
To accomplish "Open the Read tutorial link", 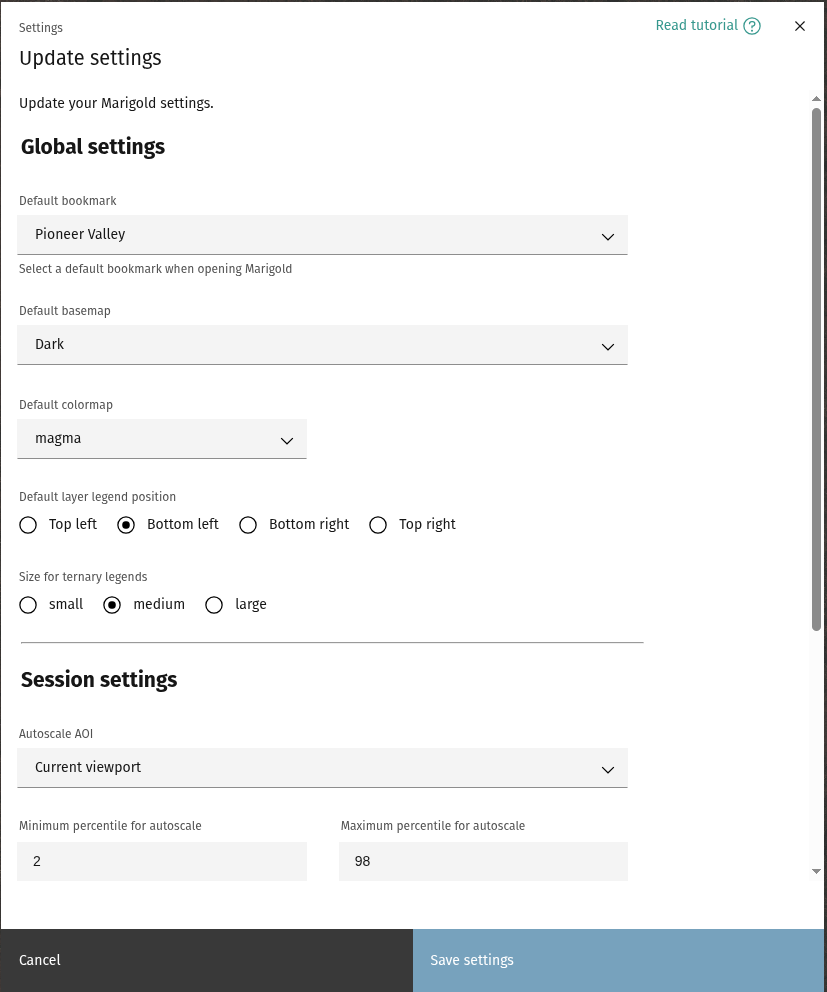I will tap(696, 25).
